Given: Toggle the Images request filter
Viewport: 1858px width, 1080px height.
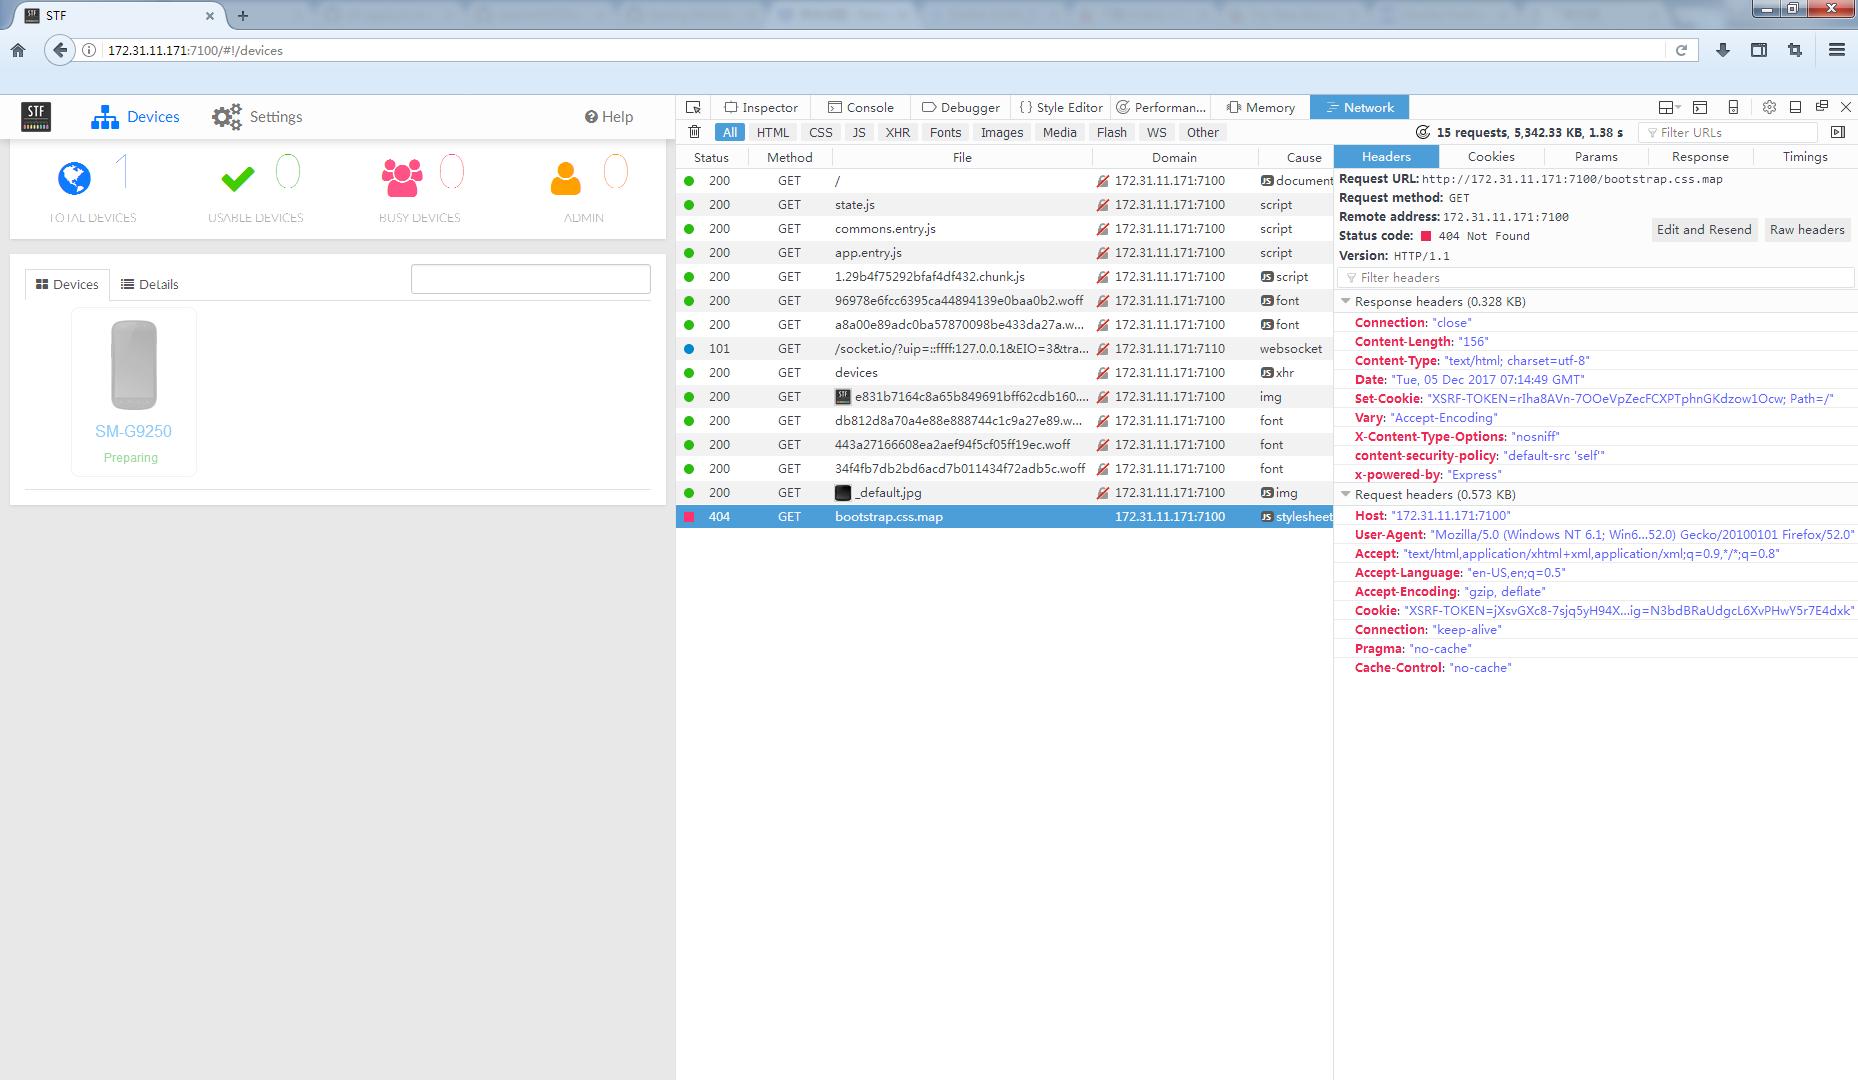Looking at the screenshot, I should pyautogui.click(x=1002, y=132).
